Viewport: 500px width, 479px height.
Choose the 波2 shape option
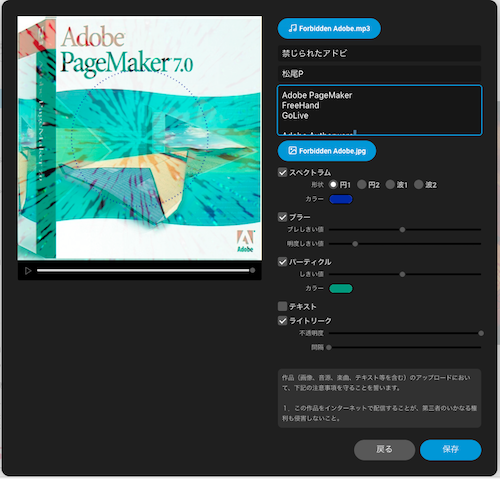[x=419, y=184]
